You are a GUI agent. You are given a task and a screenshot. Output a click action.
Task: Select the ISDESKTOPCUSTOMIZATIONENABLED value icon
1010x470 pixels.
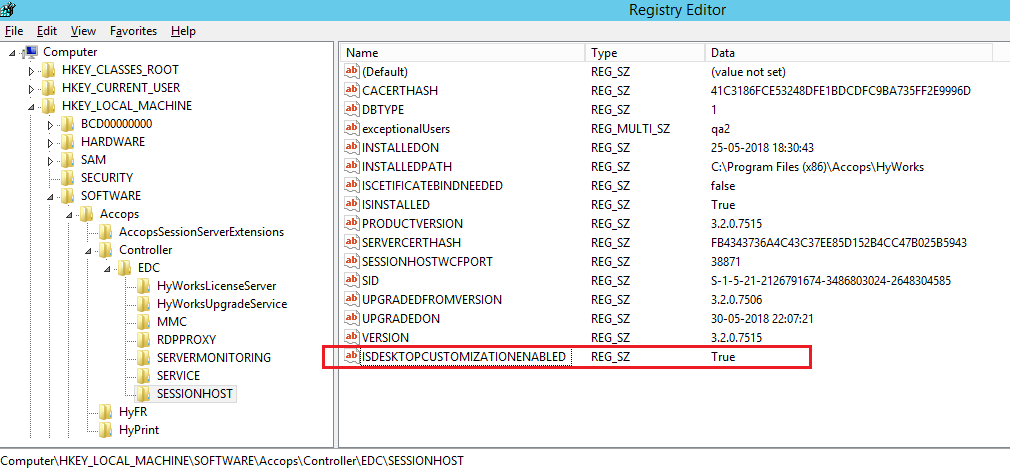click(x=351, y=357)
